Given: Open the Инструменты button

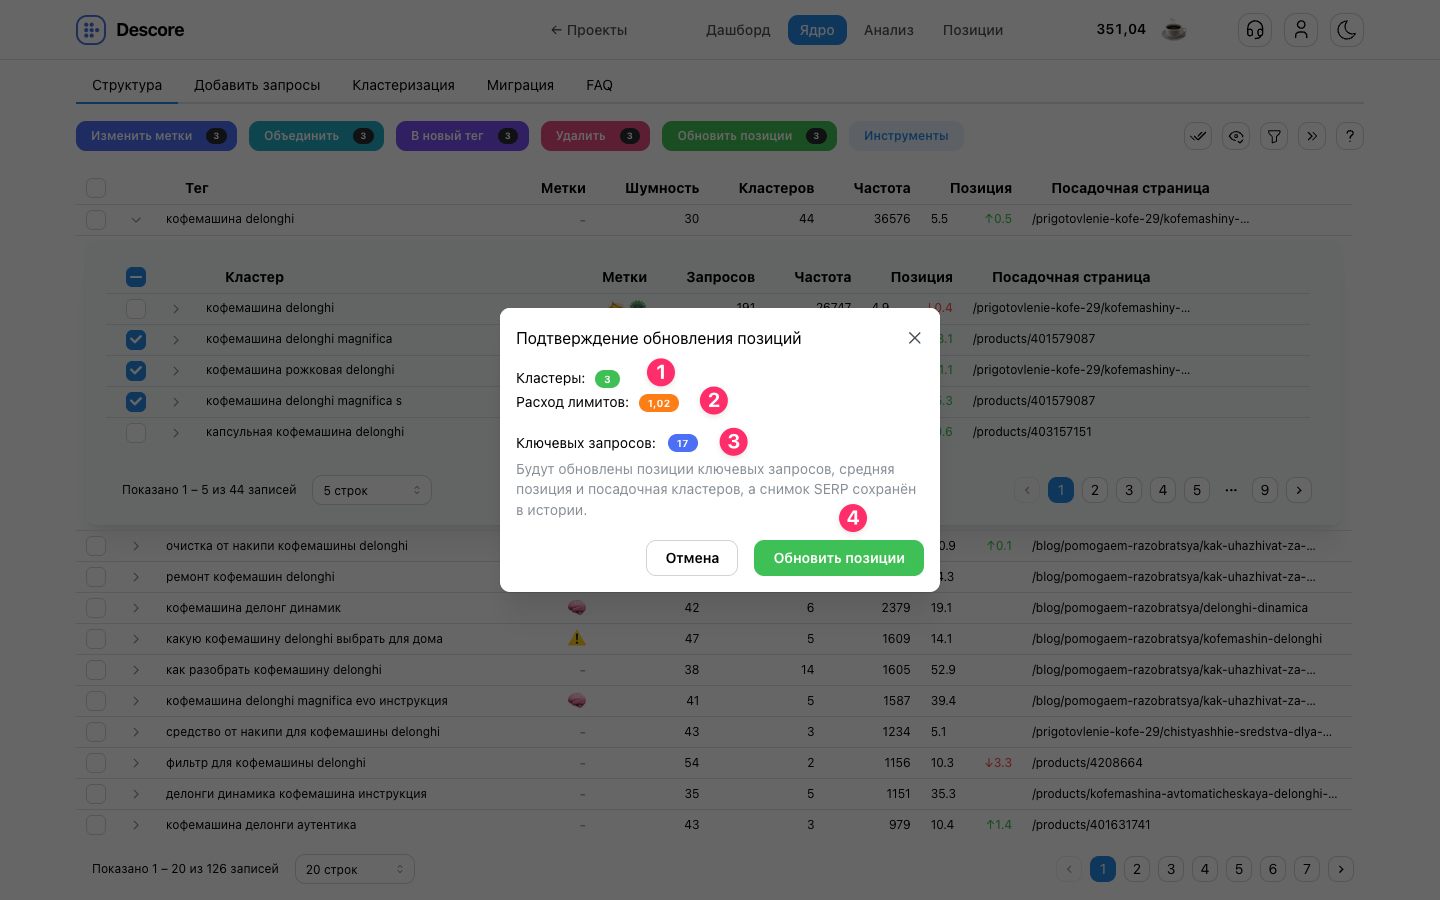Looking at the screenshot, I should coord(906,136).
